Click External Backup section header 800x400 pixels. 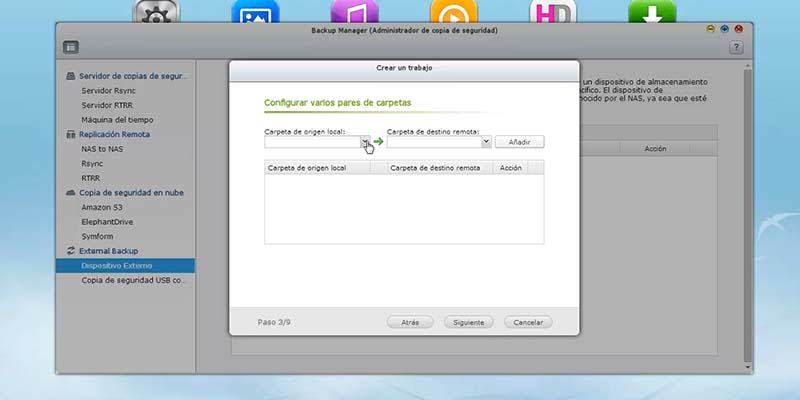click(108, 251)
